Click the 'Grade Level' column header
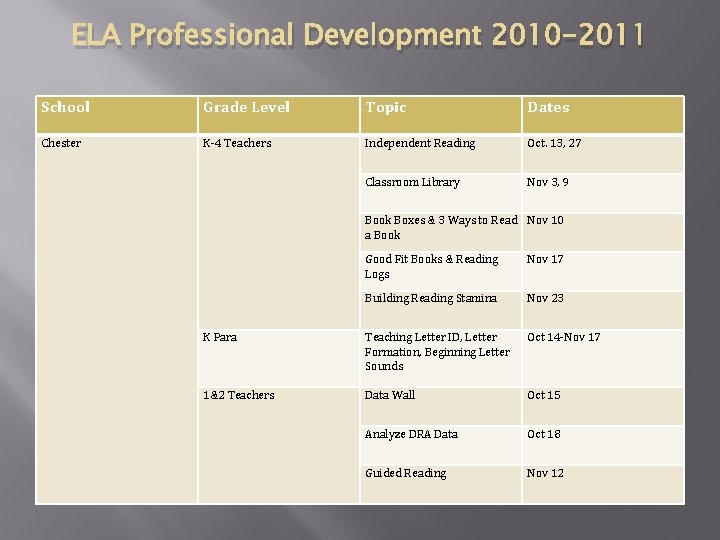Viewport: 720px width, 540px height. click(279, 115)
